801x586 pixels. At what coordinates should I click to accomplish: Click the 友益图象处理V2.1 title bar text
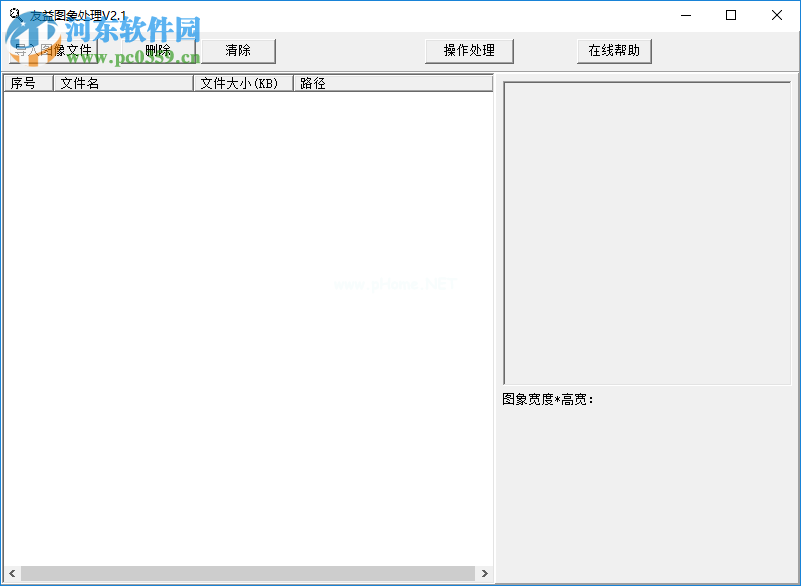point(80,15)
